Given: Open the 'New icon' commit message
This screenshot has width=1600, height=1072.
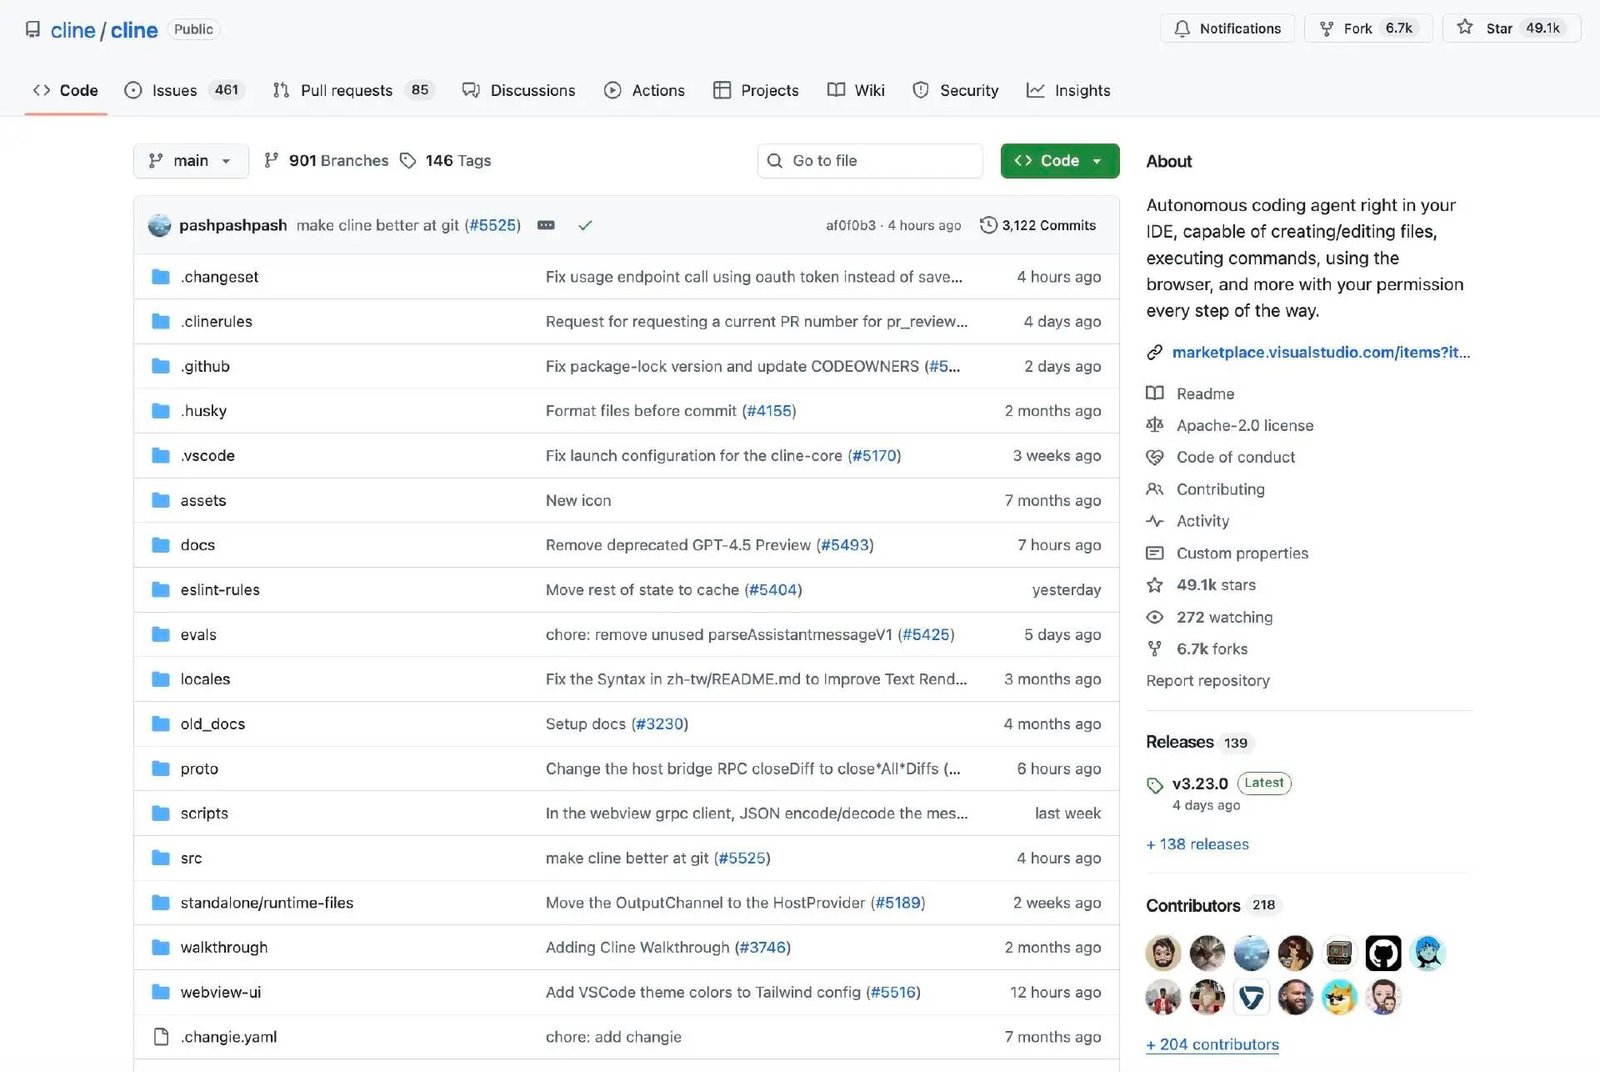Looking at the screenshot, I should pyautogui.click(x=578, y=500).
